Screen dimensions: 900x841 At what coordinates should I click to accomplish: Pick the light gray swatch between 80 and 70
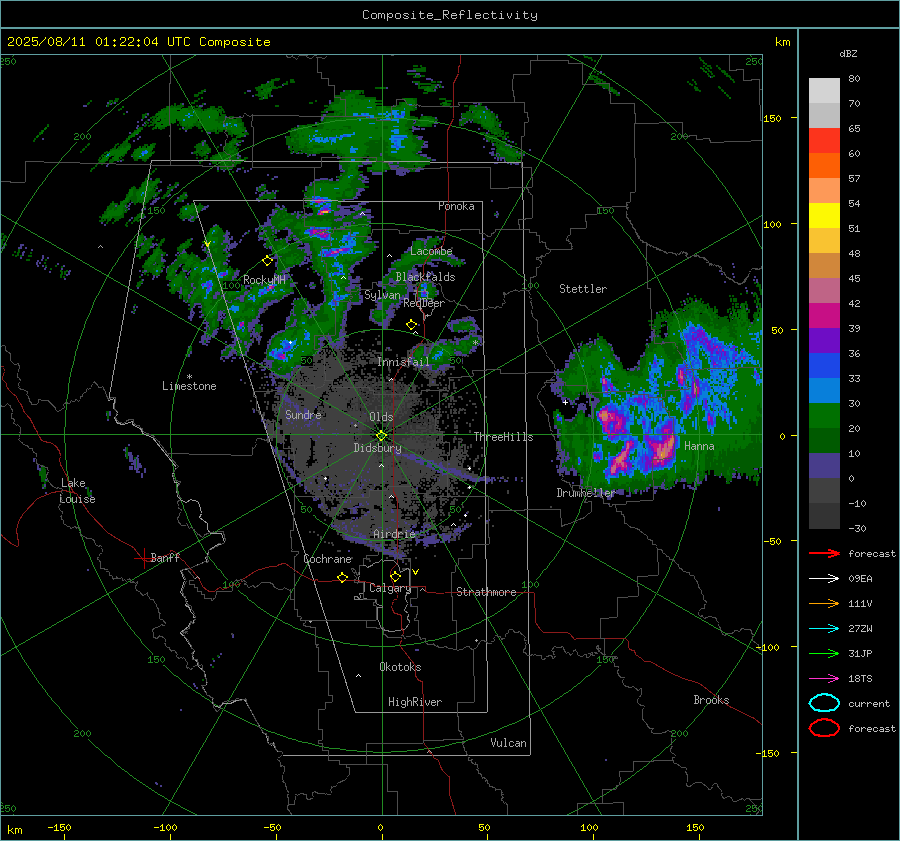pyautogui.click(x=824, y=91)
